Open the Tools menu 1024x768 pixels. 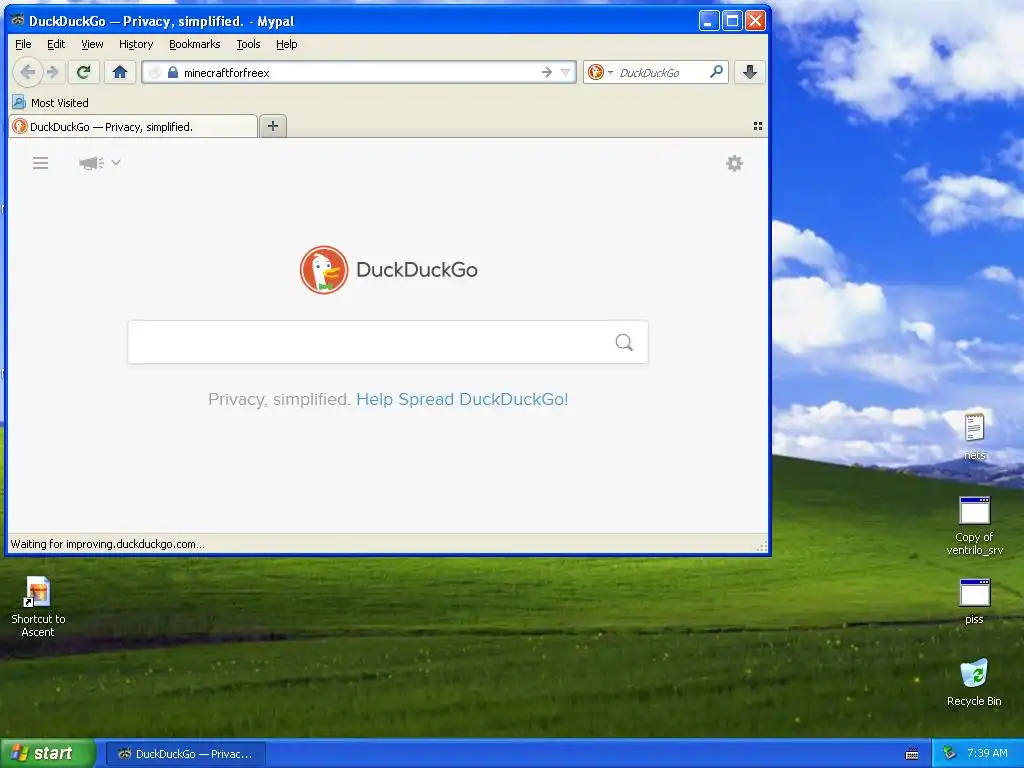(248, 44)
